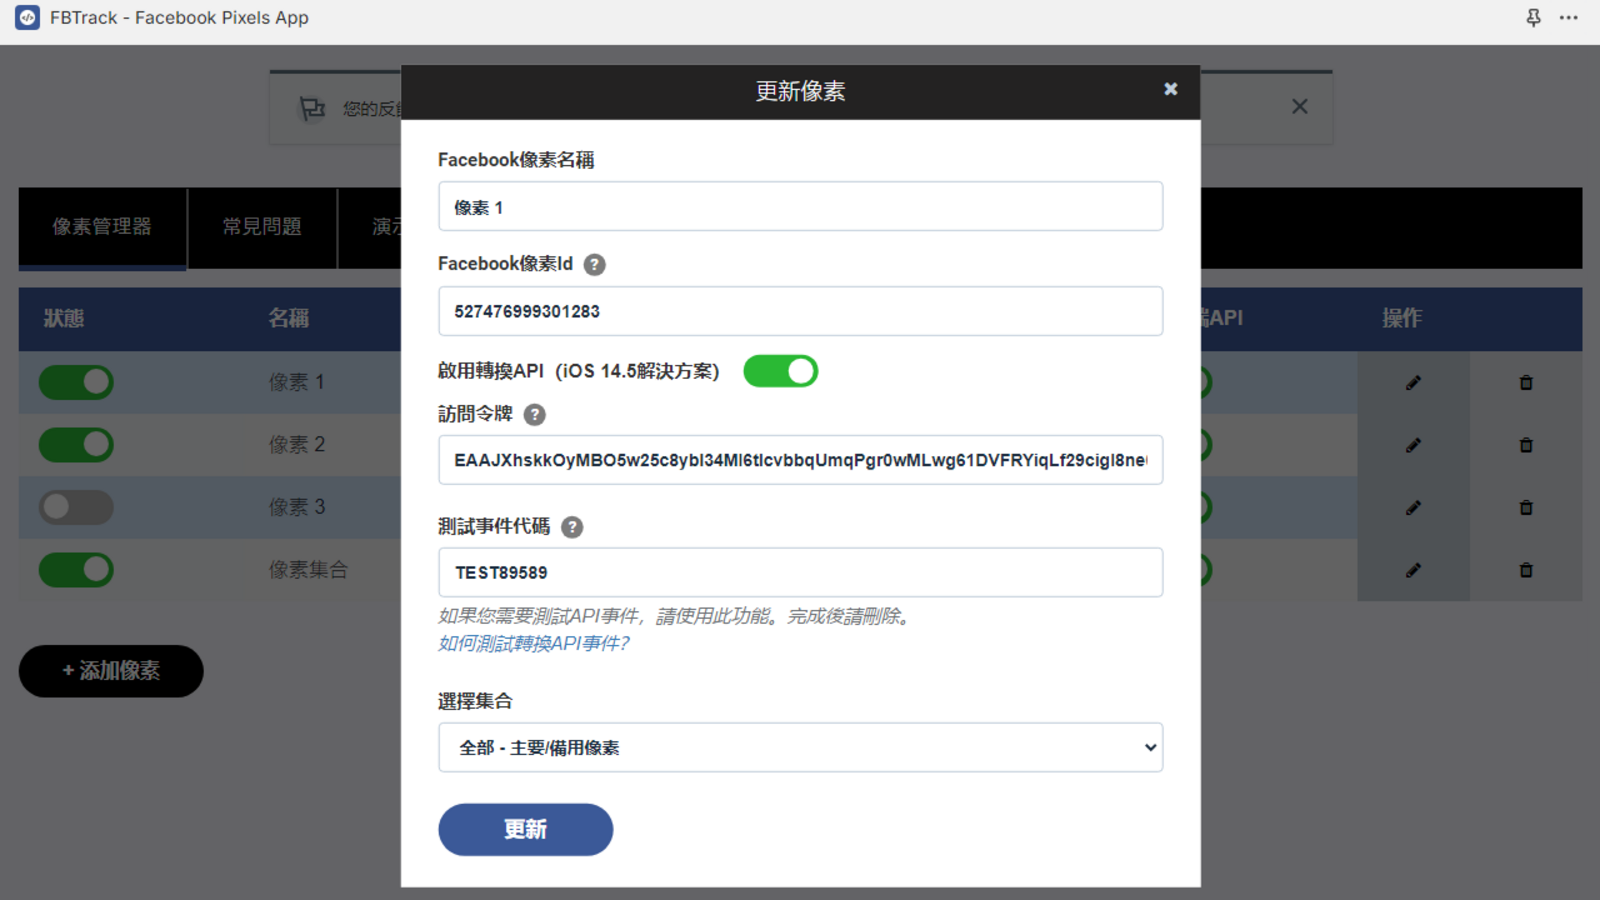Close the update pixel dialog
The image size is (1600, 900).
click(1170, 89)
